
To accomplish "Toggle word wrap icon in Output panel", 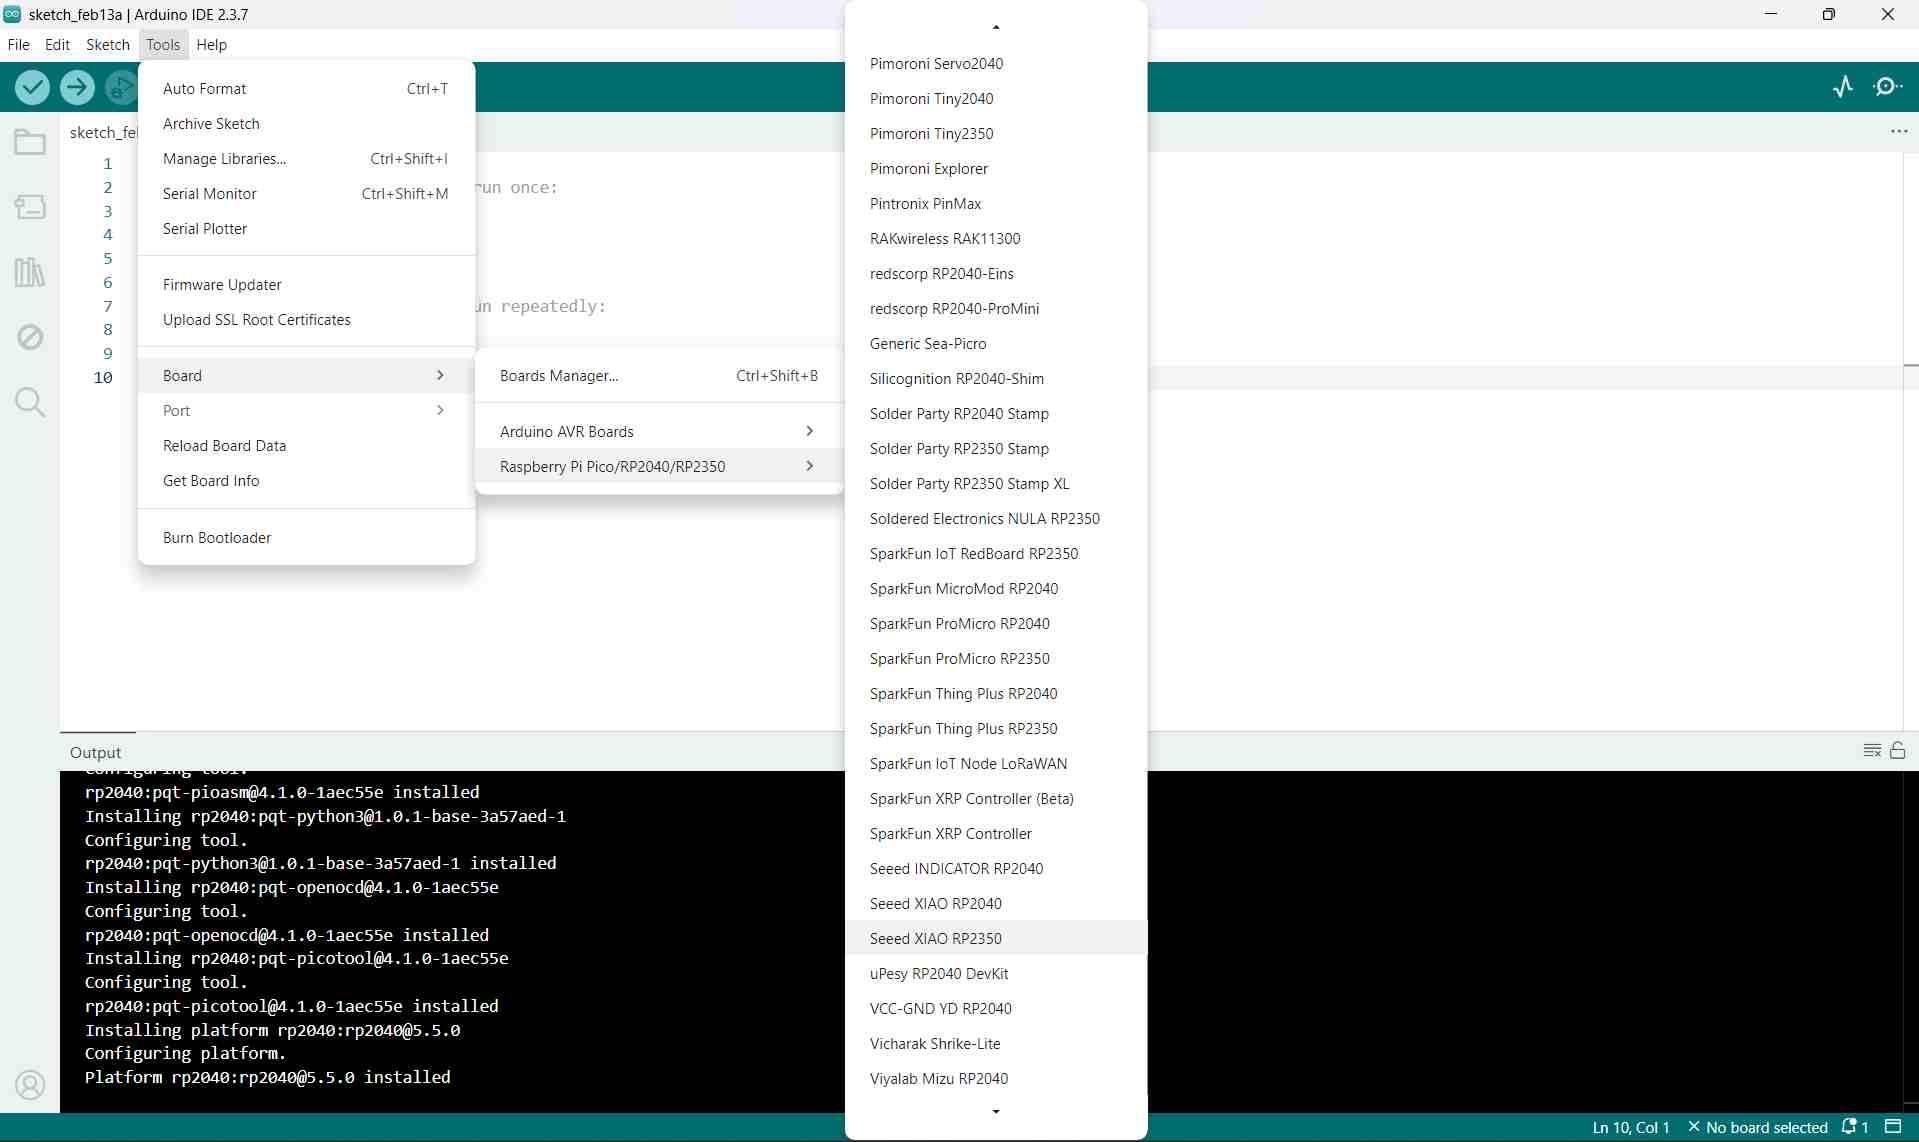I will 1872,751.
